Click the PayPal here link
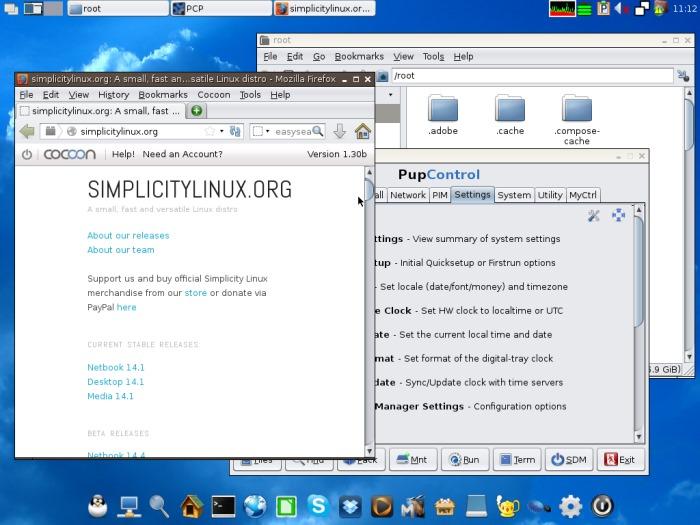This screenshot has height=525, width=700. pos(126,307)
